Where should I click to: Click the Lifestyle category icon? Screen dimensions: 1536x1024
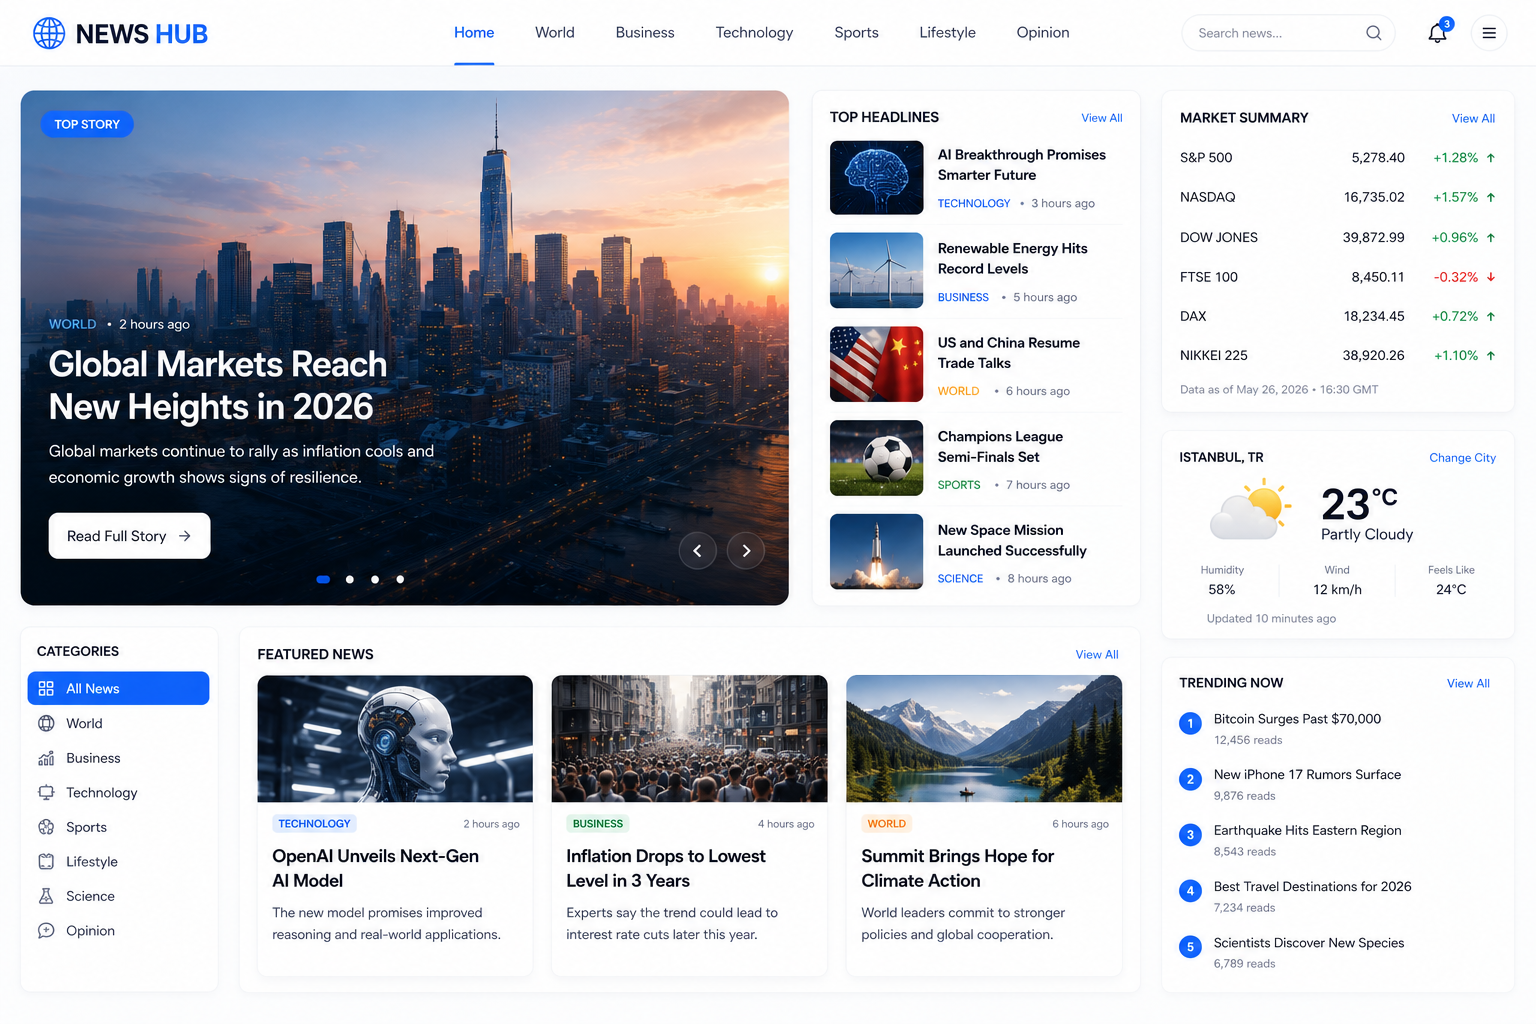coord(46,861)
